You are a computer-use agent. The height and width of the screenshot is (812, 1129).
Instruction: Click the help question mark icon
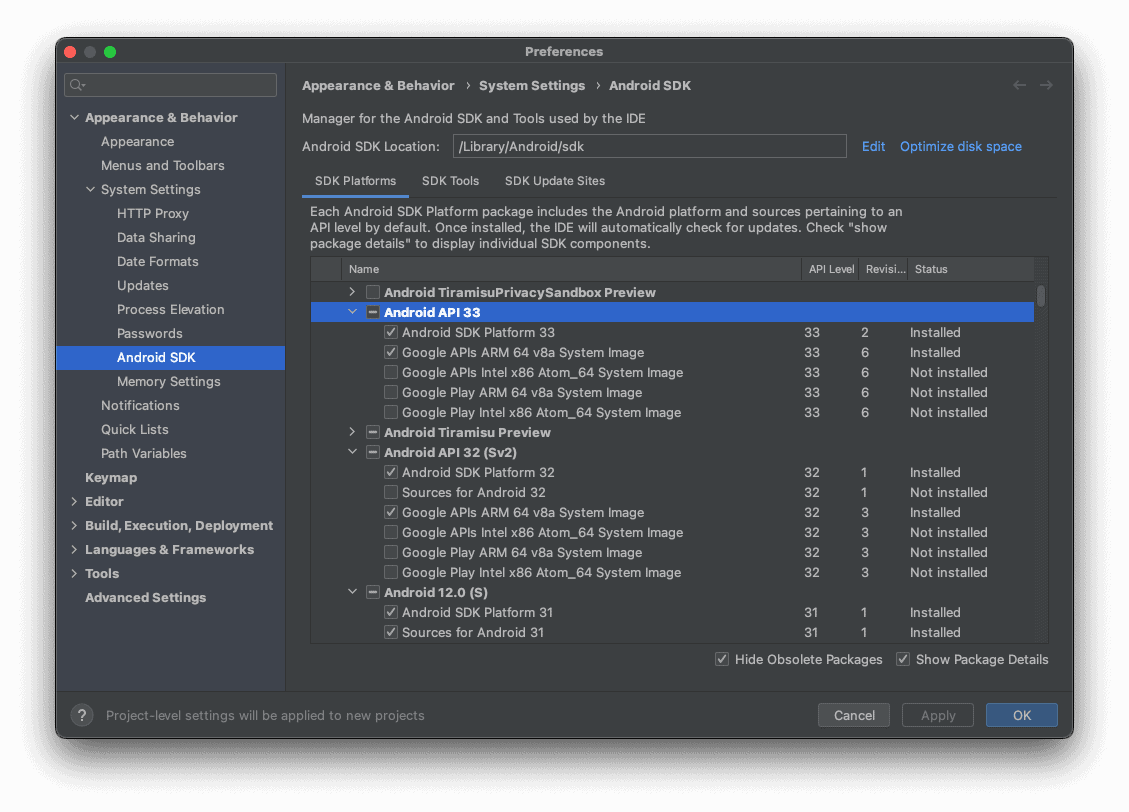tap(81, 715)
